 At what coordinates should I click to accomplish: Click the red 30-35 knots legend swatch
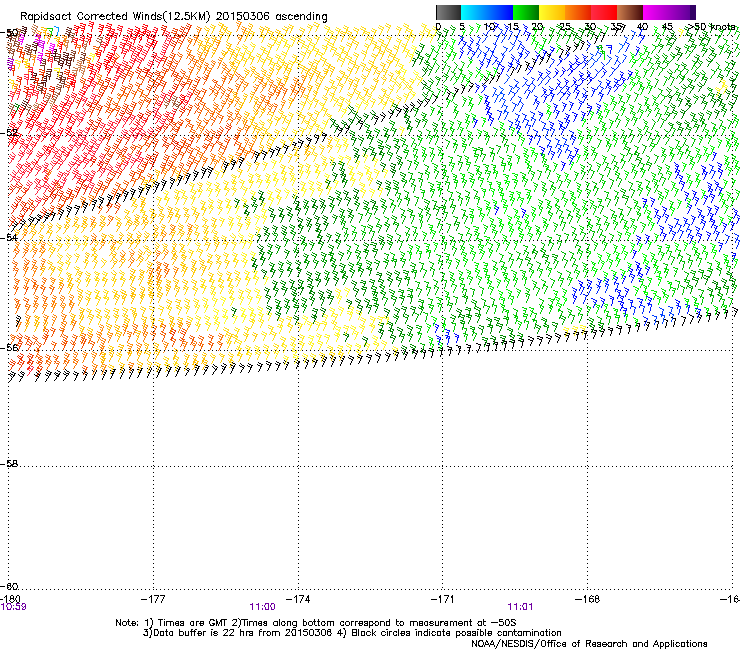pyautogui.click(x=604, y=12)
